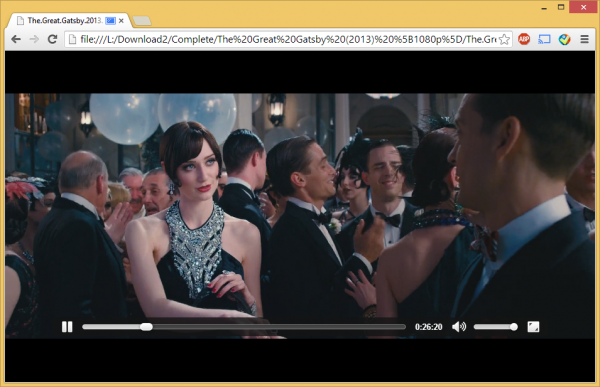600x387 pixels.
Task: Open the Google Cast extension
Action: pyautogui.click(x=544, y=39)
